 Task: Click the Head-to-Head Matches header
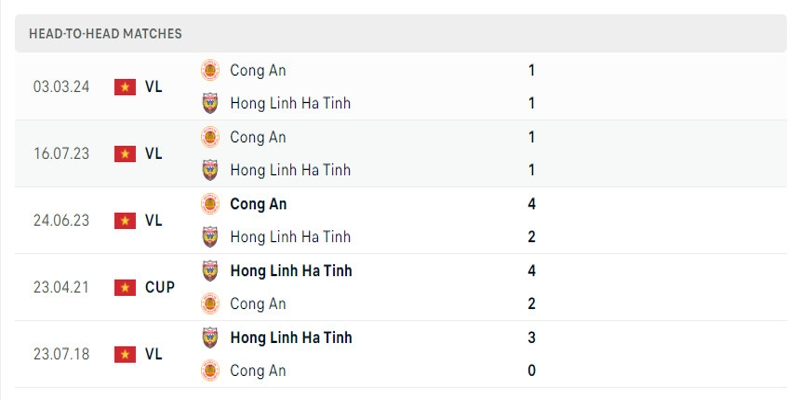pyautogui.click(x=106, y=33)
